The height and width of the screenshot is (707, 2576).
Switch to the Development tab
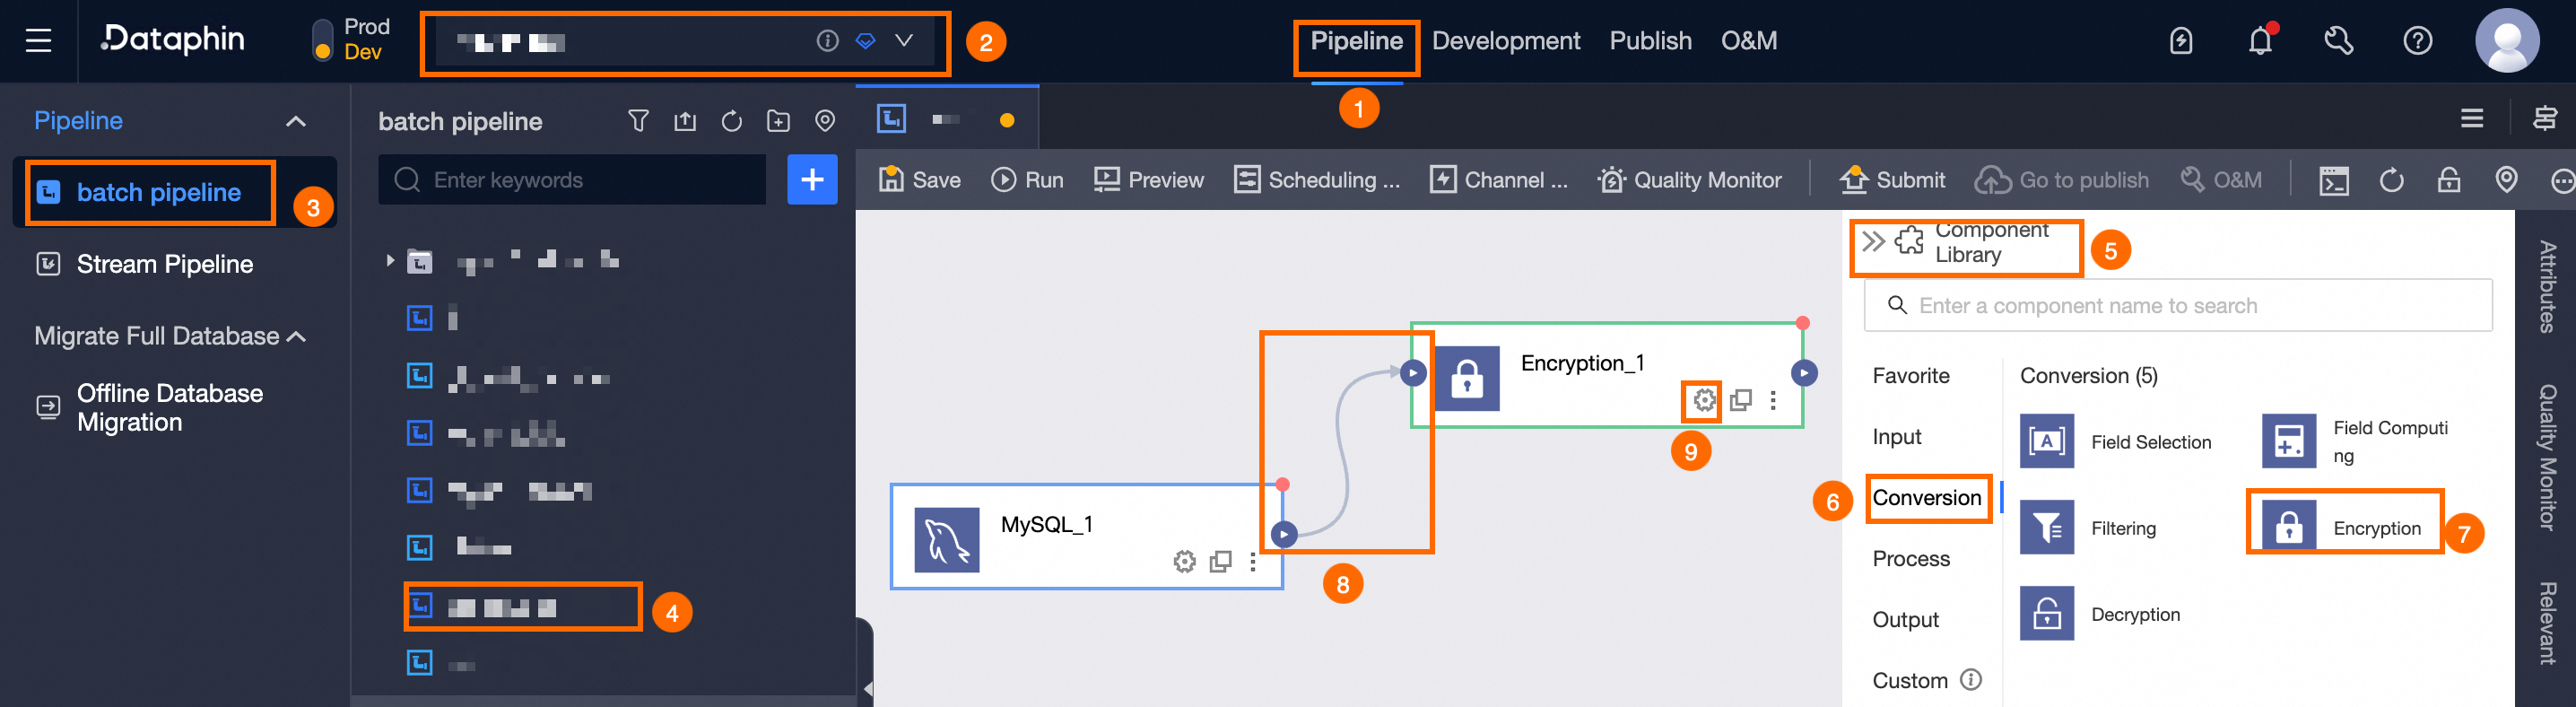click(1506, 41)
